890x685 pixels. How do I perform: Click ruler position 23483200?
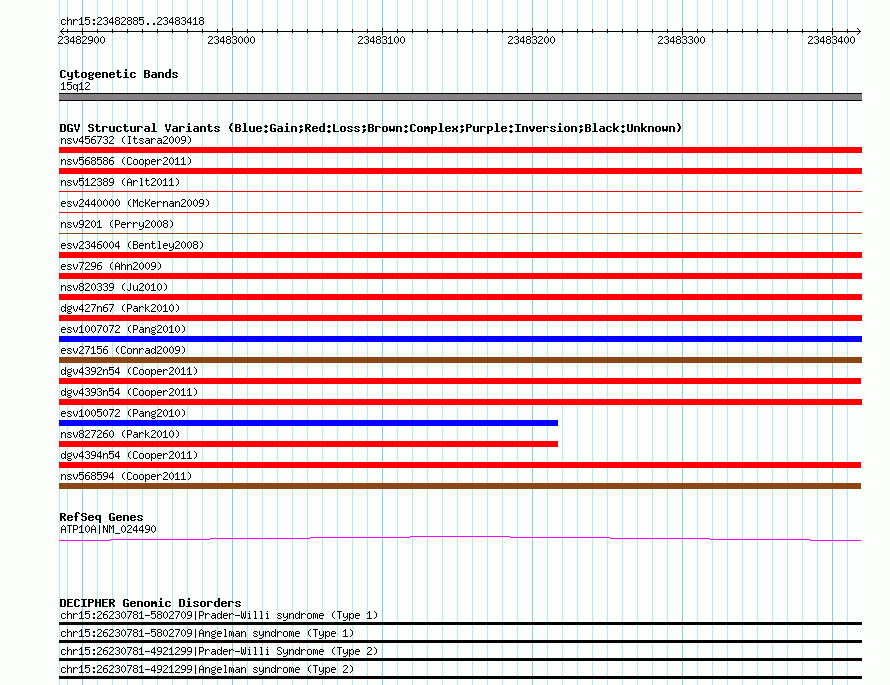click(x=531, y=40)
